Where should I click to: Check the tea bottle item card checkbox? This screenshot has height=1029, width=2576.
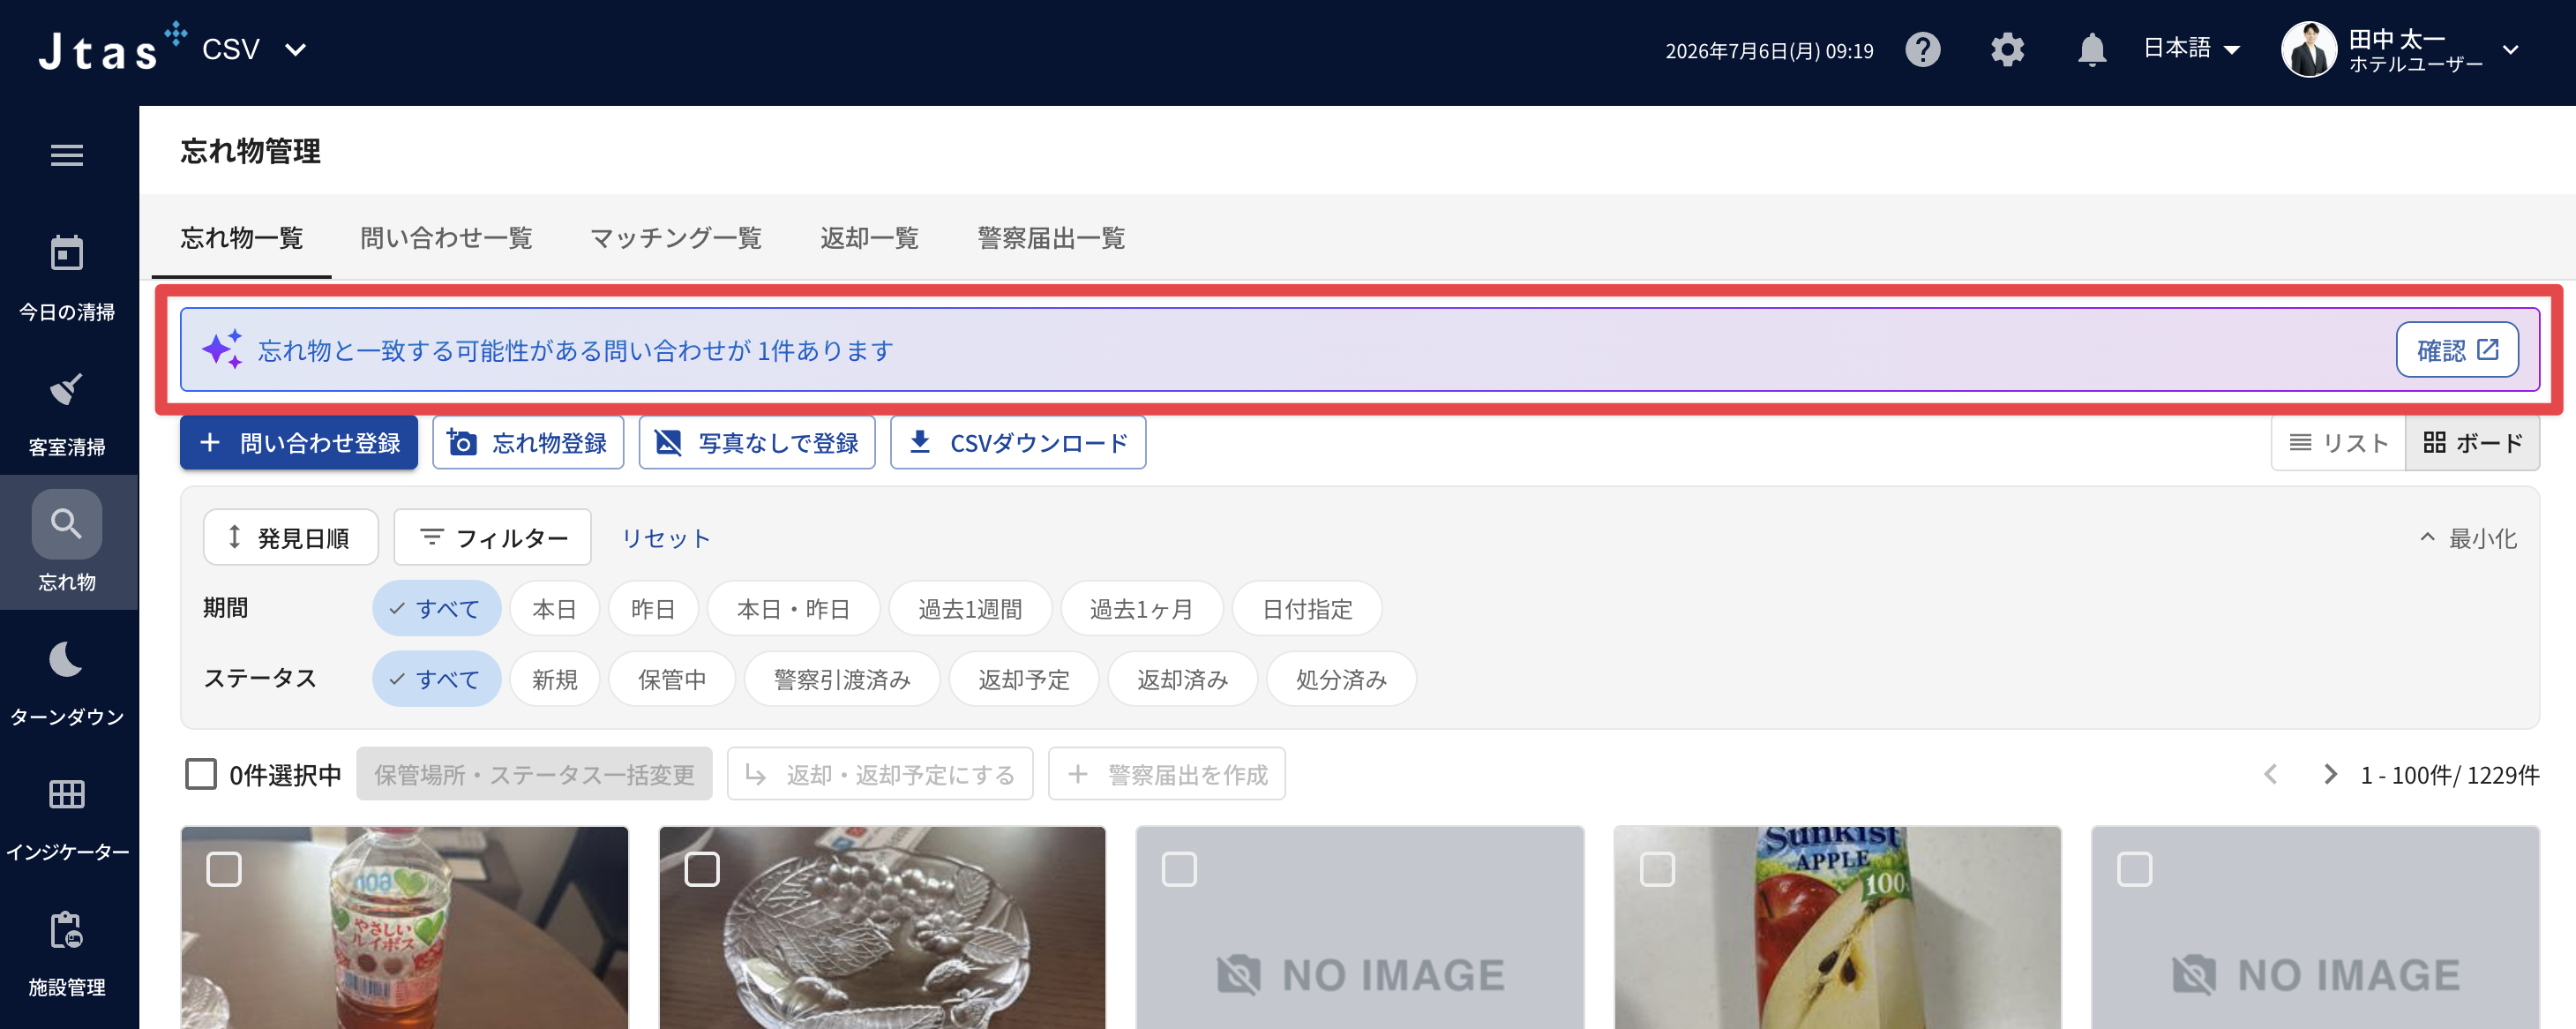coord(223,869)
